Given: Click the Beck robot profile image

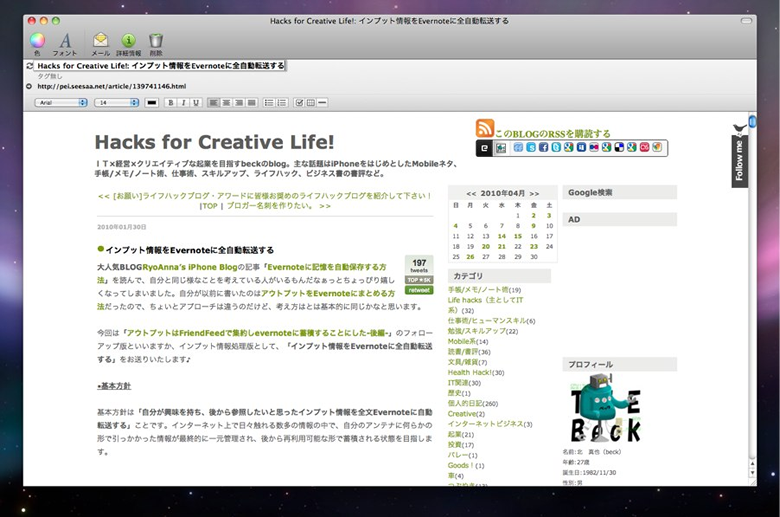Looking at the screenshot, I should (605, 409).
